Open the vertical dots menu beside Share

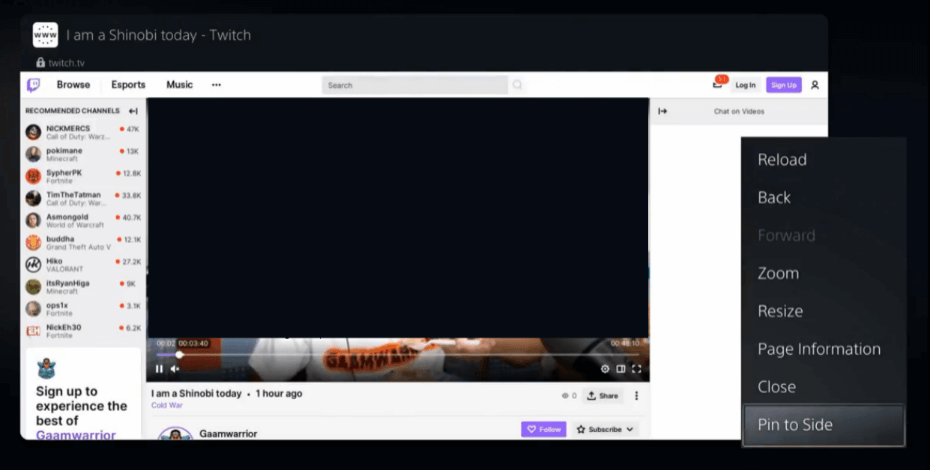pos(636,396)
